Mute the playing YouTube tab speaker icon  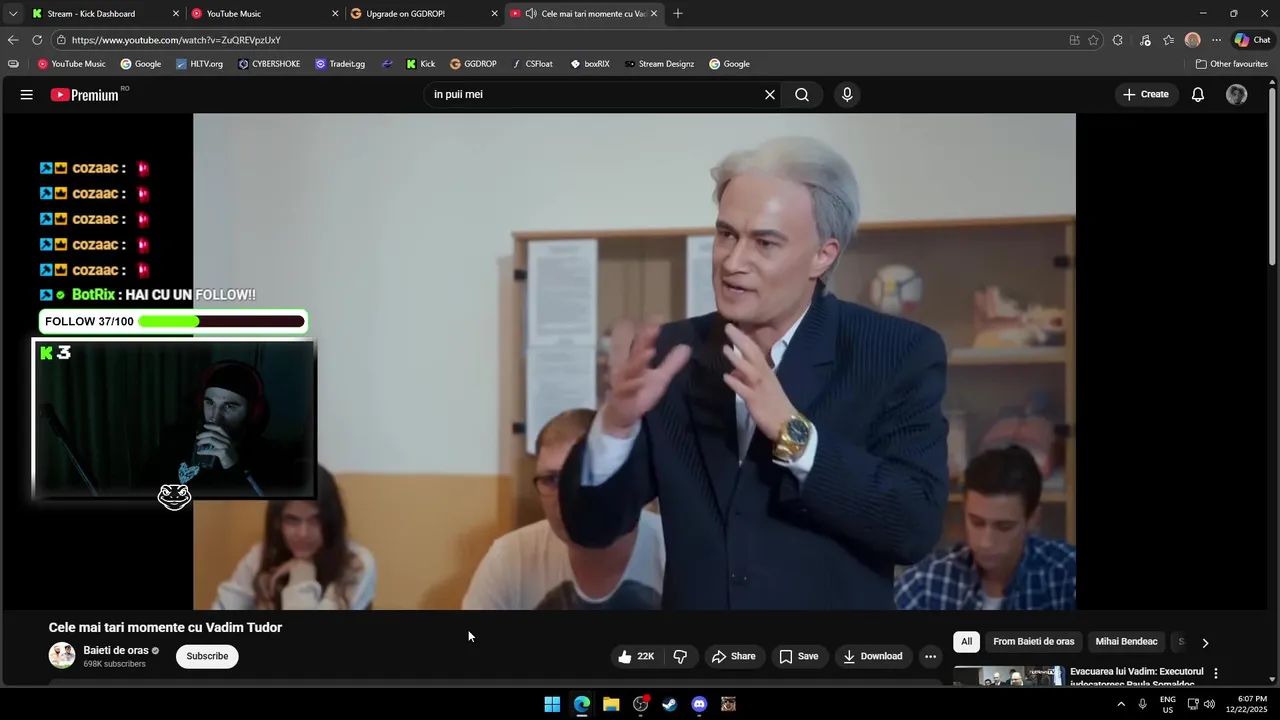pyautogui.click(x=531, y=14)
